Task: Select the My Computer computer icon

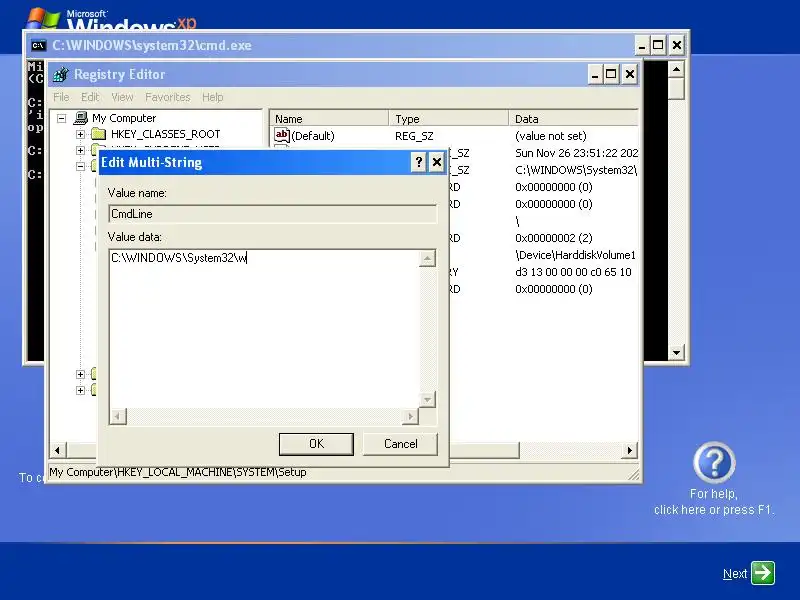Action: click(81, 118)
